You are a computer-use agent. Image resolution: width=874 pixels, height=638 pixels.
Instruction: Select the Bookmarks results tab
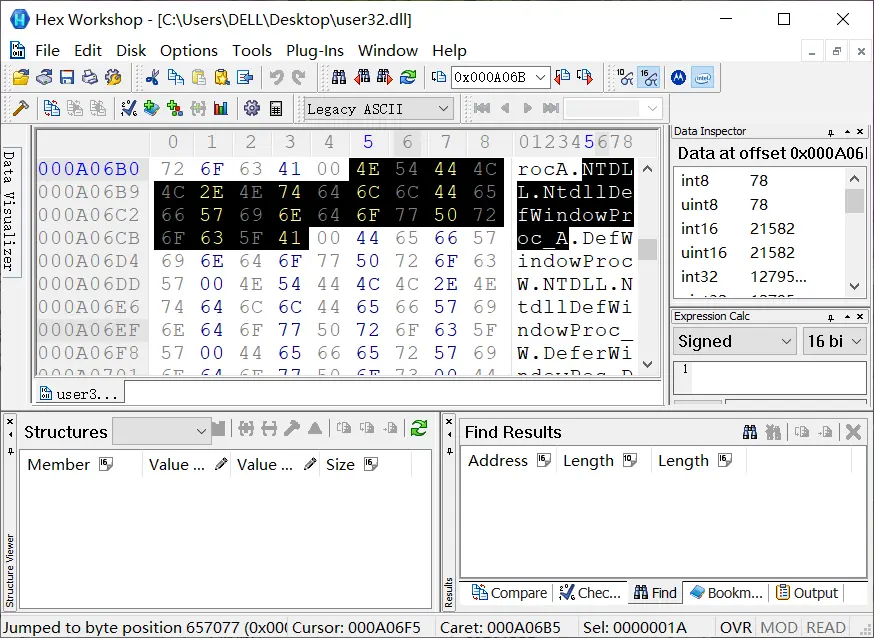point(726,593)
